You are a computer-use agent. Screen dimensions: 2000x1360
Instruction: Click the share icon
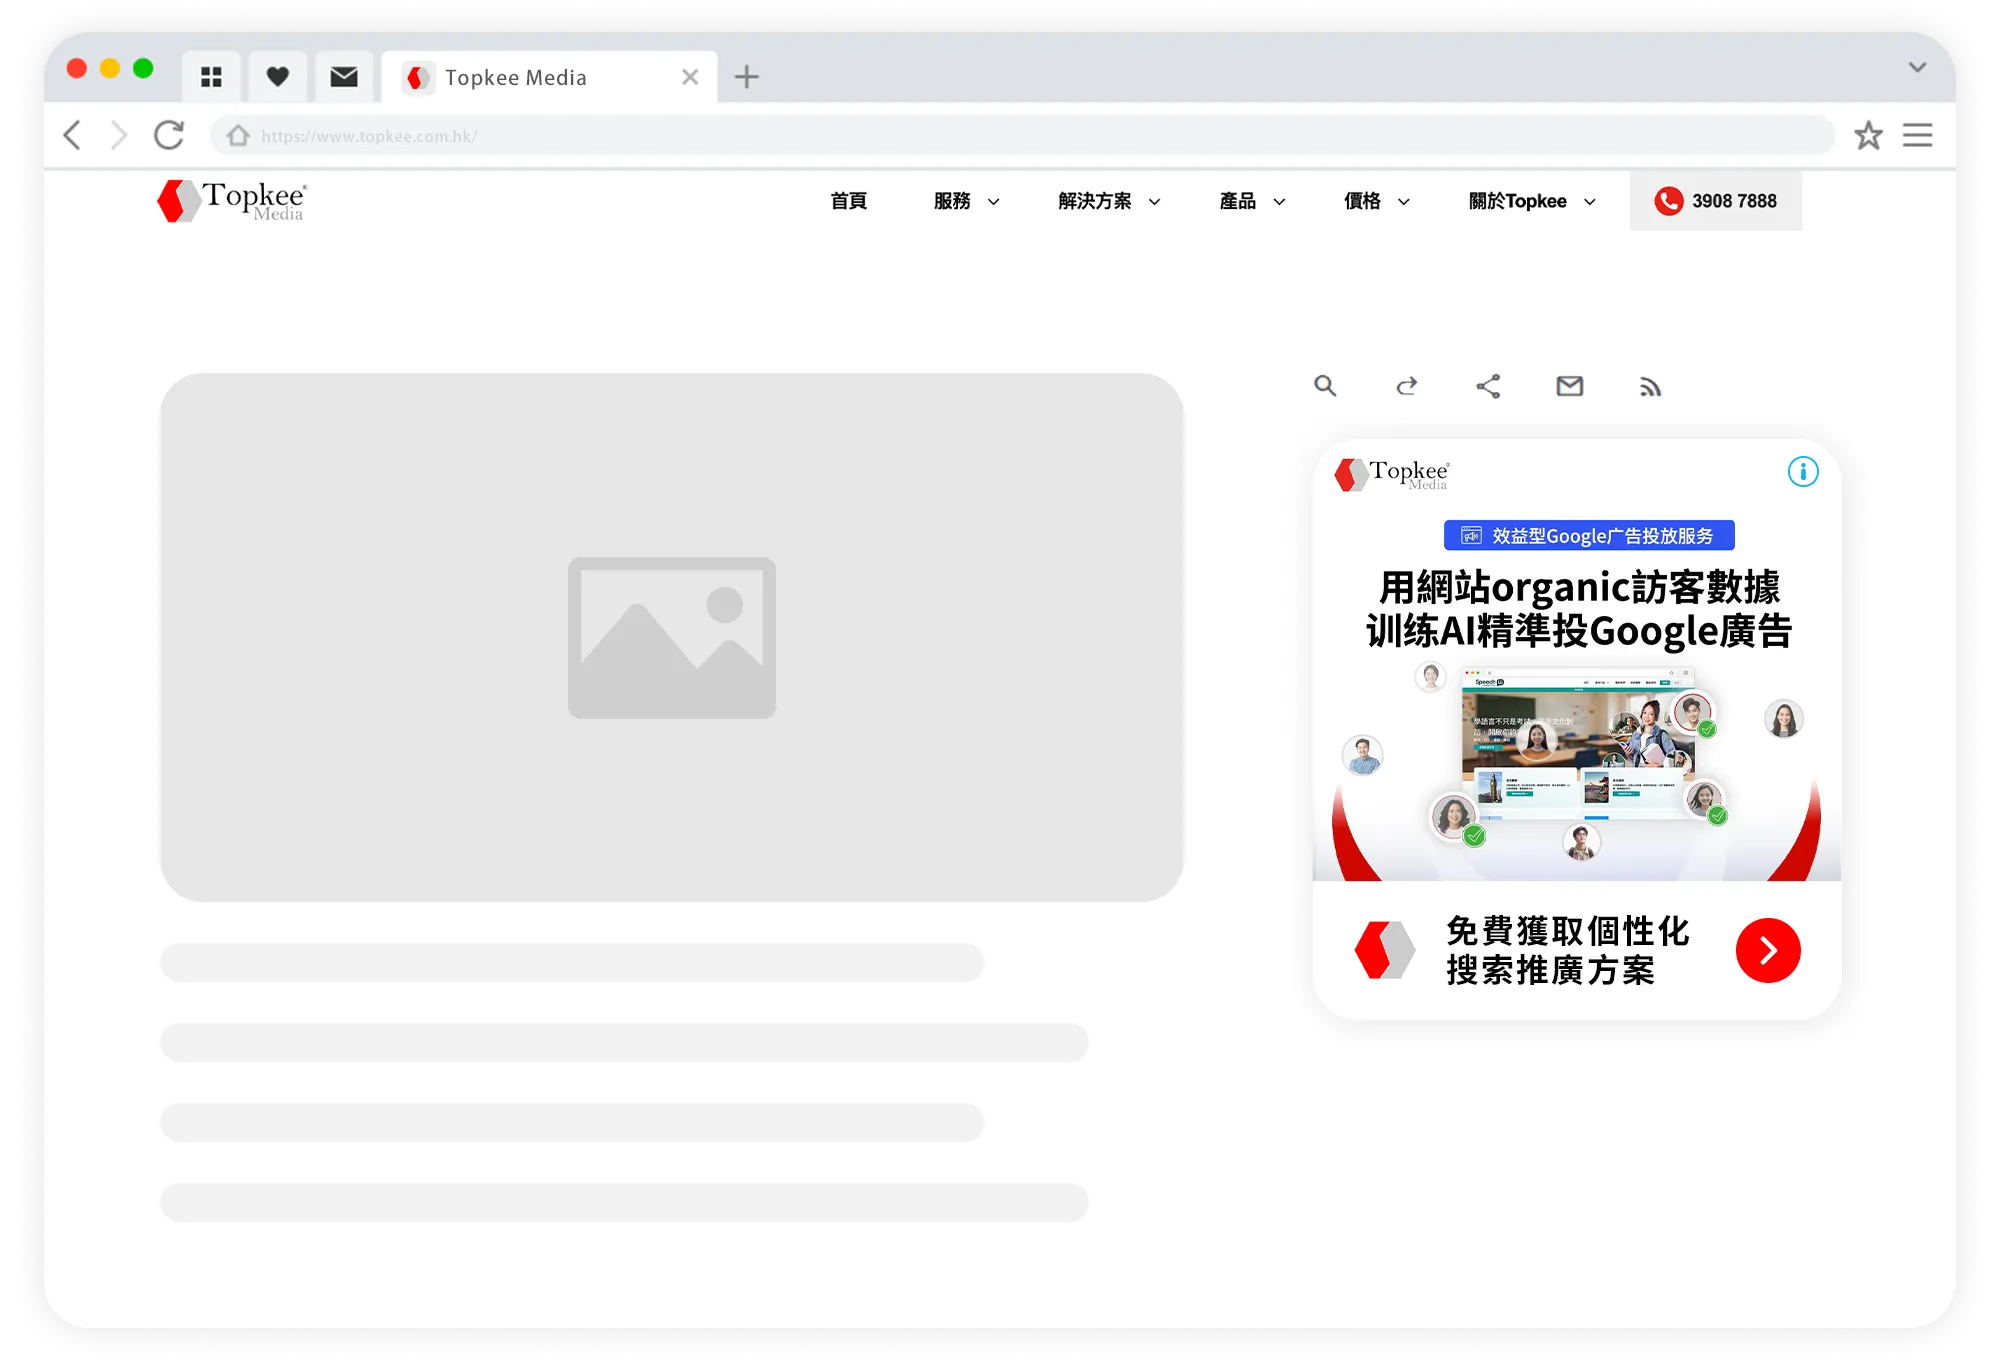coord(1488,386)
